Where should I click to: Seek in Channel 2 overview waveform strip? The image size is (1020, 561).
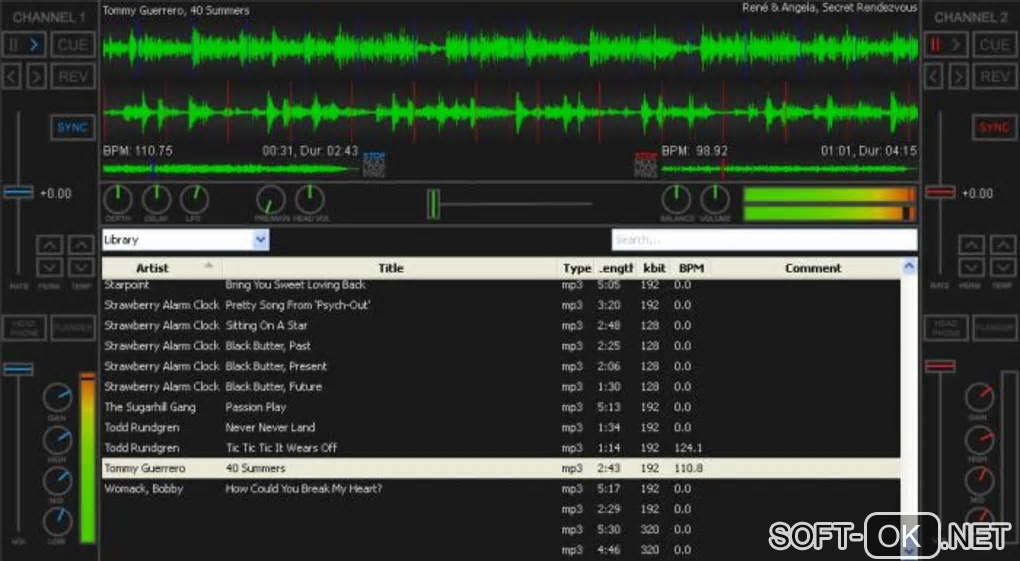[x=789, y=169]
